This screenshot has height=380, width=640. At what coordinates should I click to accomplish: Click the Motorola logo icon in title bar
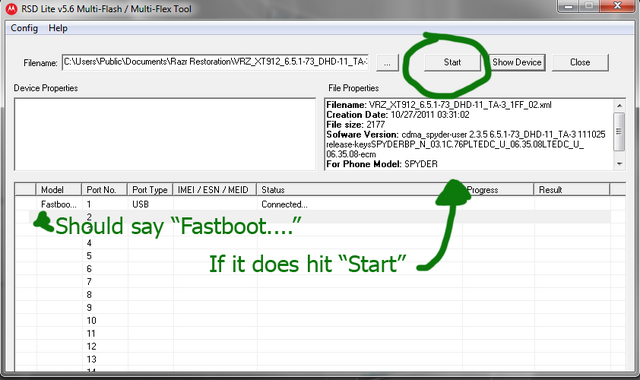pyautogui.click(x=11, y=9)
